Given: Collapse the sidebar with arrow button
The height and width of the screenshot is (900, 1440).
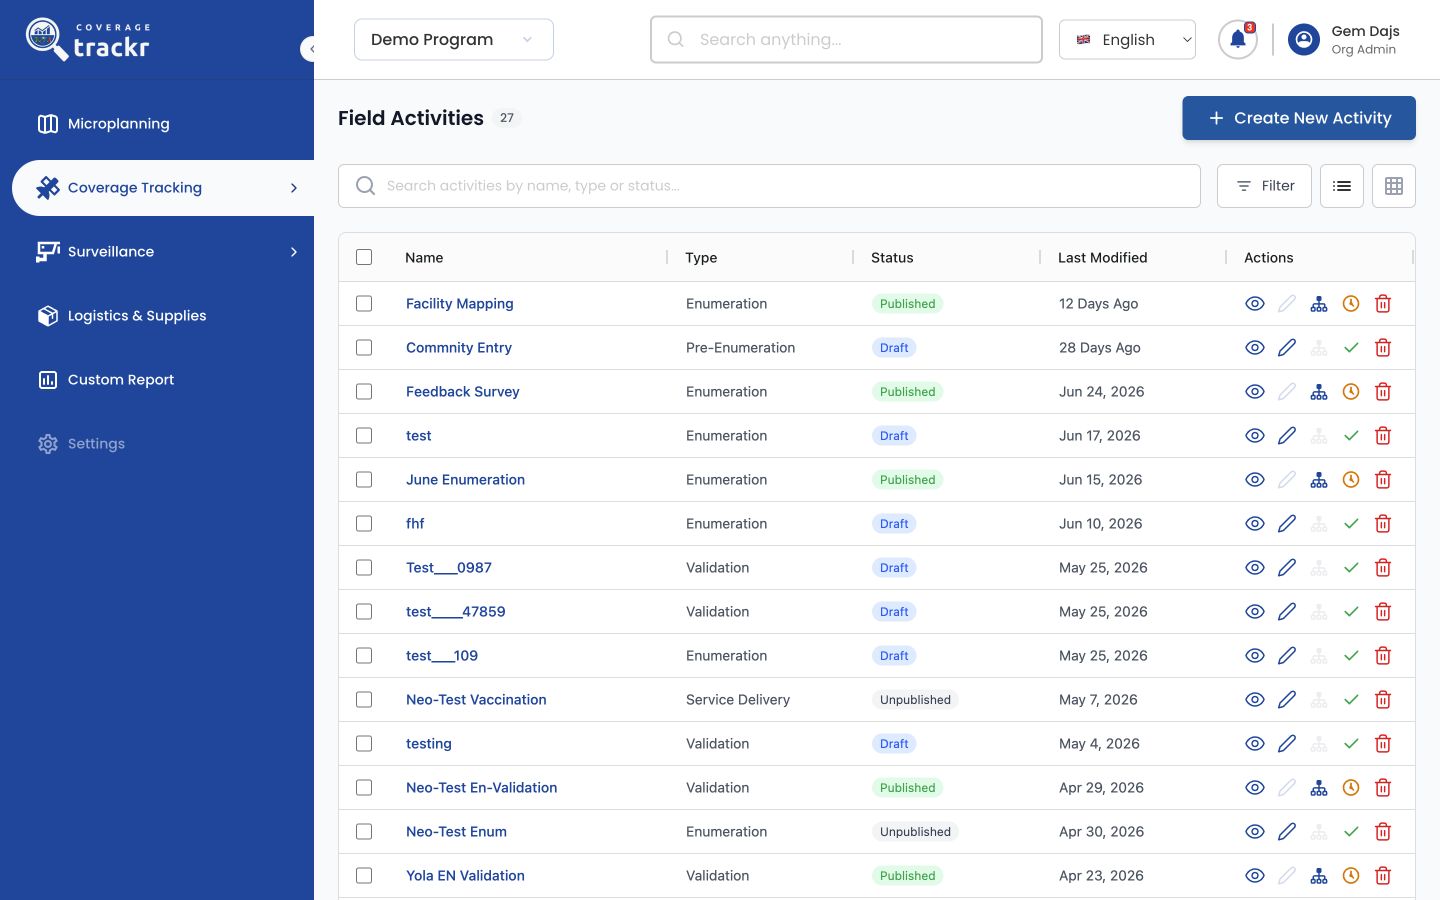Looking at the screenshot, I should [x=310, y=48].
